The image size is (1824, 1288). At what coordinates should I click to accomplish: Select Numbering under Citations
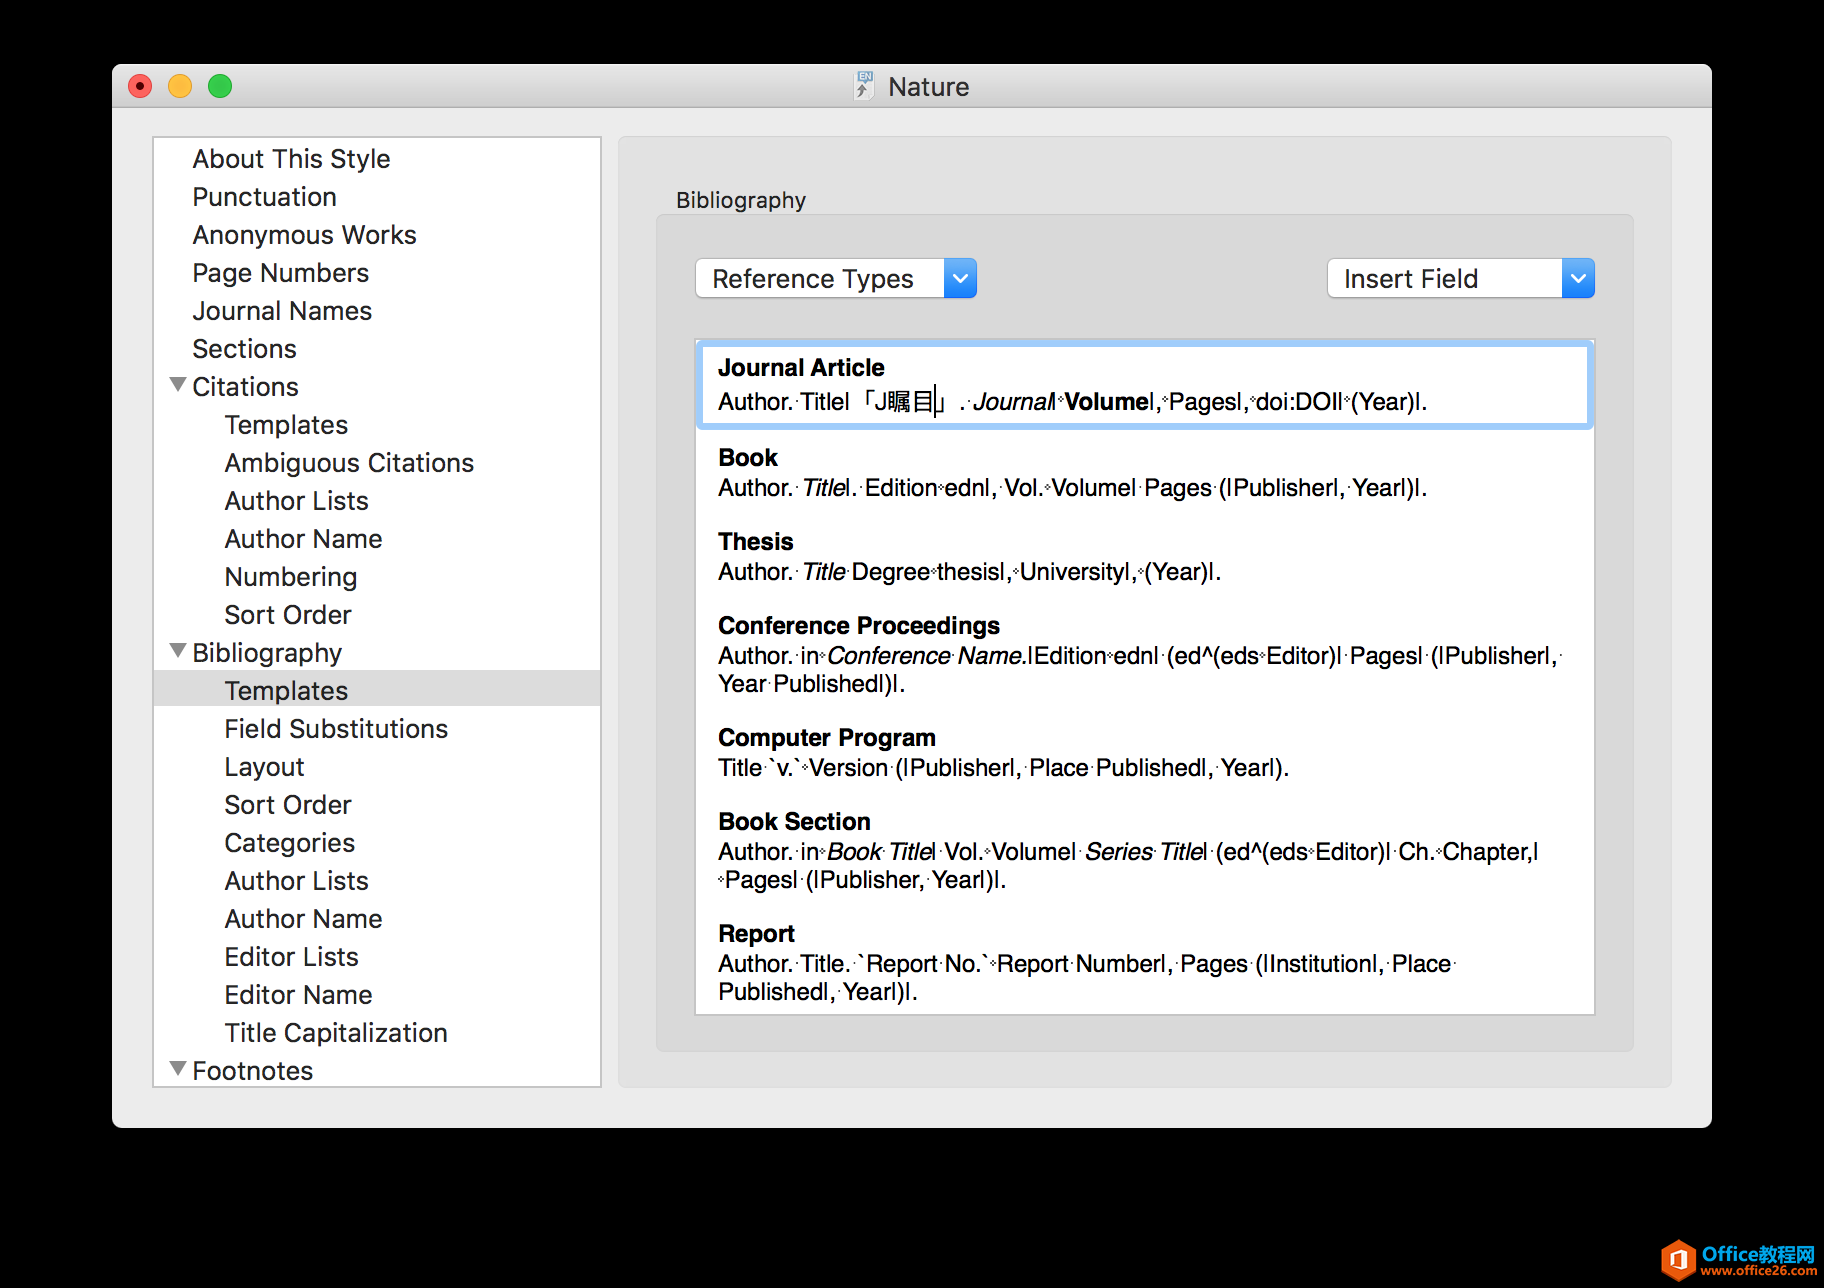(x=290, y=577)
